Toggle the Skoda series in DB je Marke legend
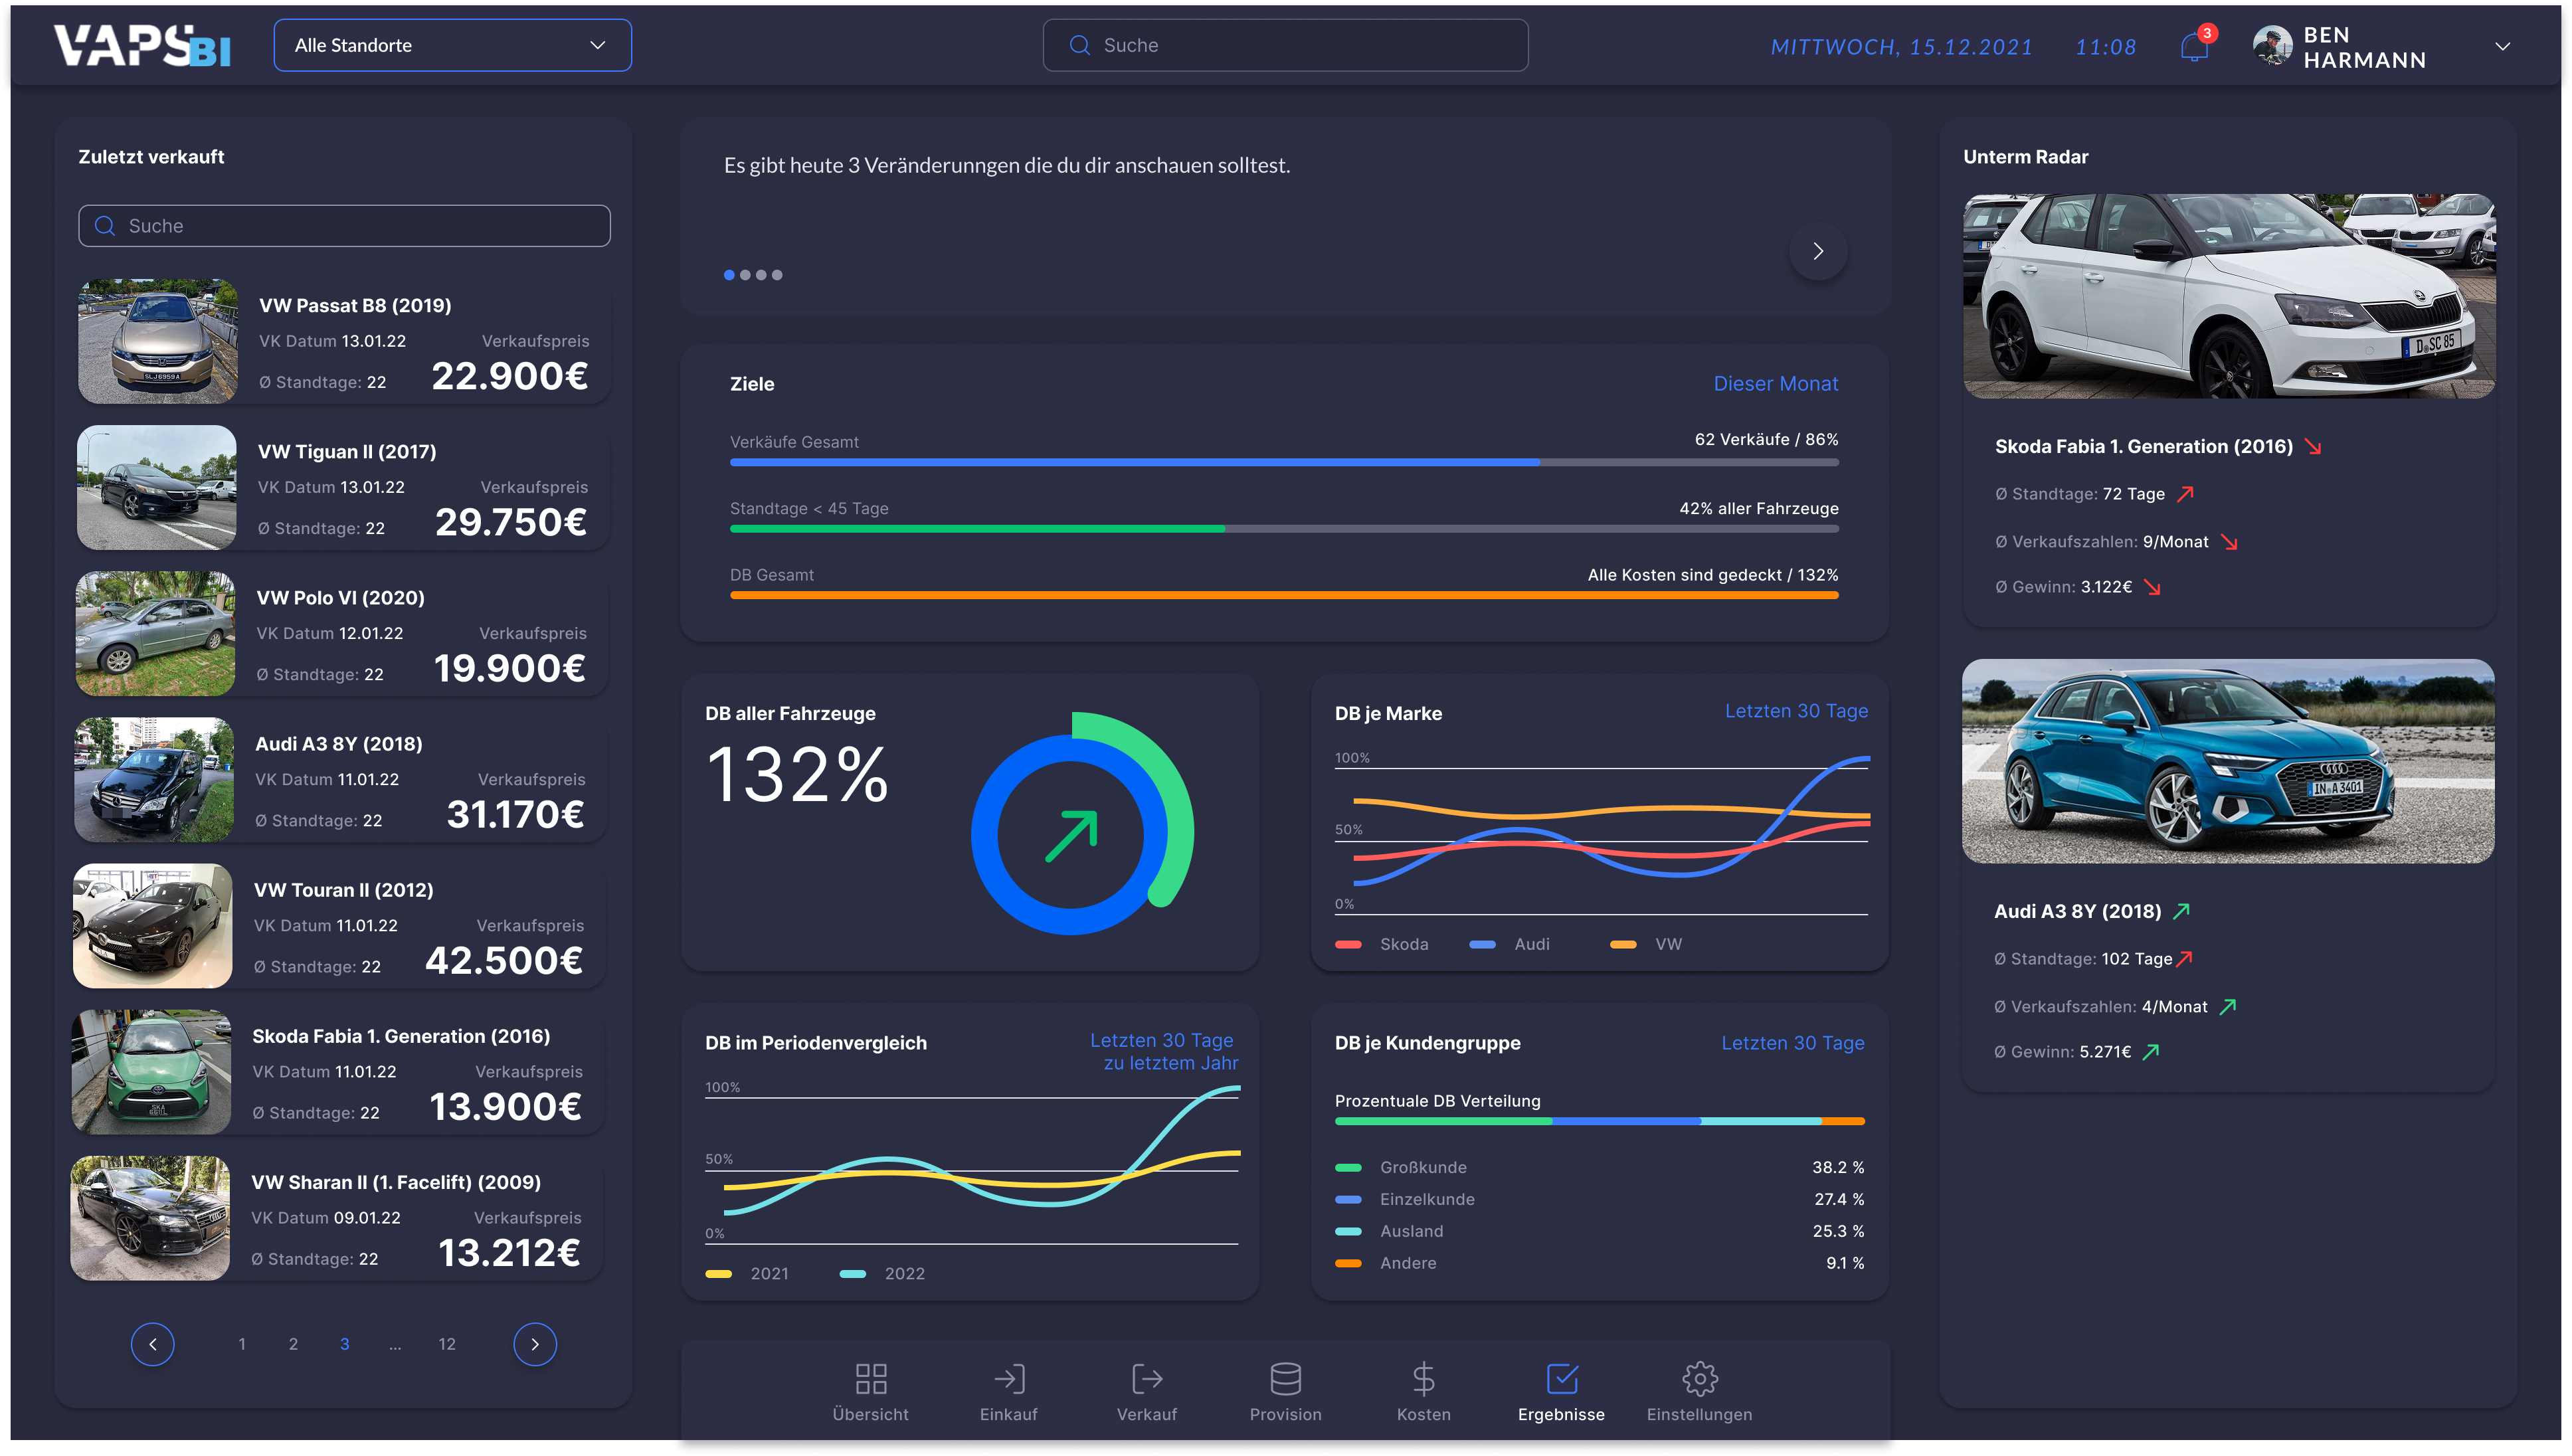 point(1382,944)
